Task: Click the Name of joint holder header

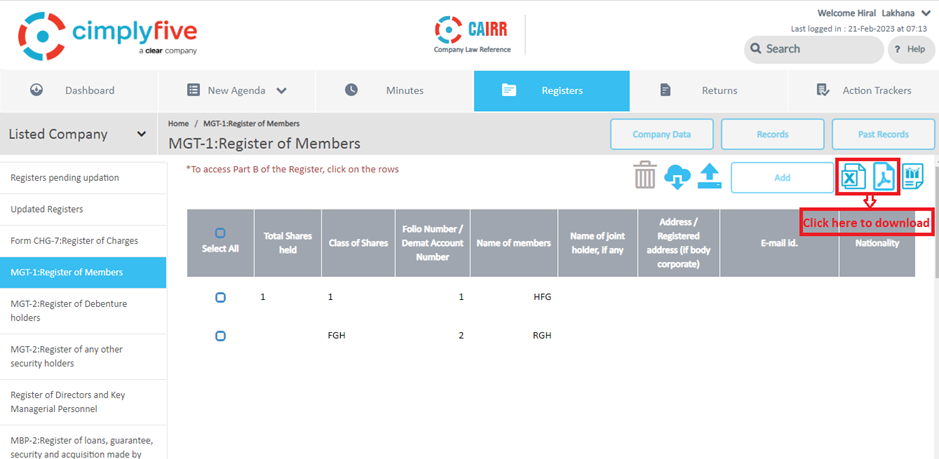Action: 597,243
